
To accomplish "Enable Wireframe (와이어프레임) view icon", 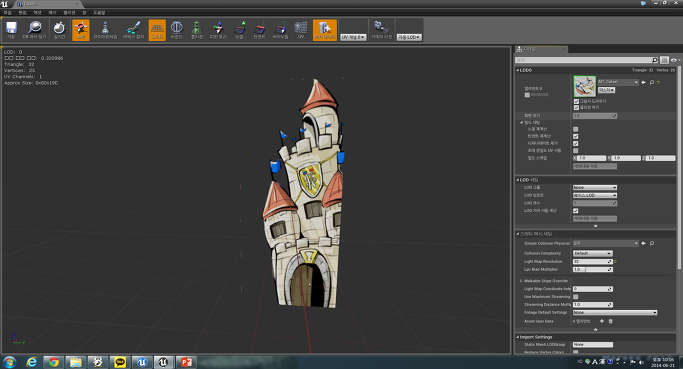I will (105, 30).
